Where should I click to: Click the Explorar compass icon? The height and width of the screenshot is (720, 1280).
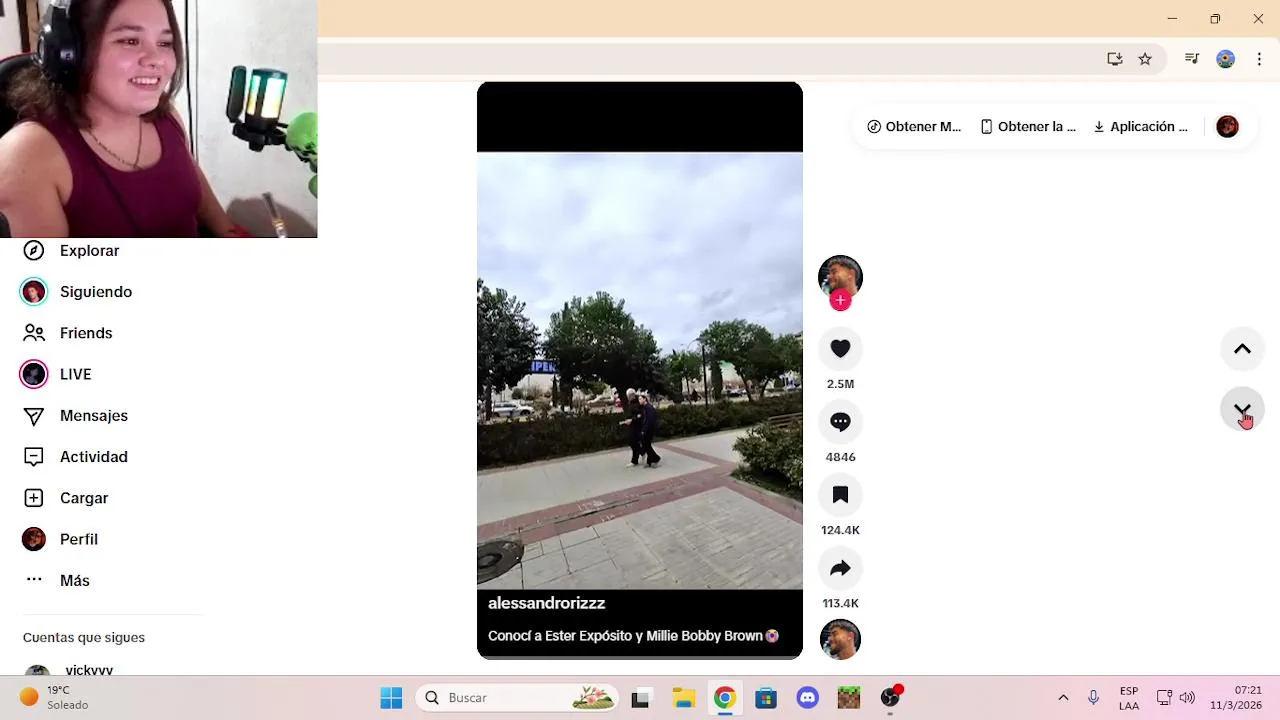(34, 251)
